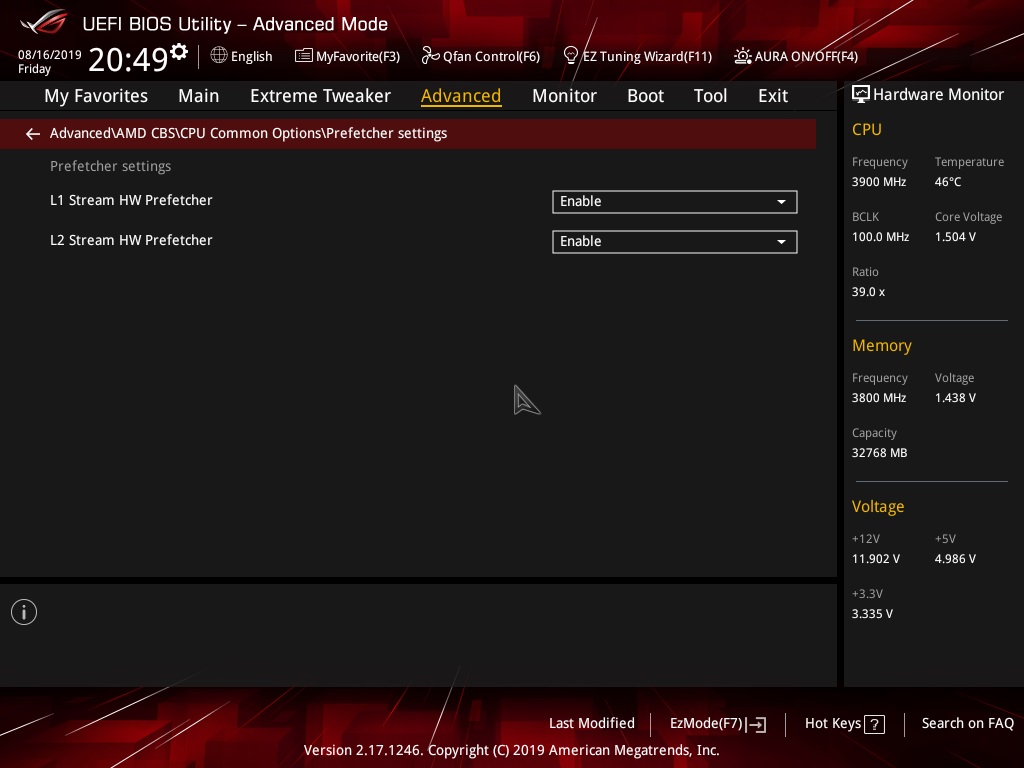Open clock settings gear icon
Image resolution: width=1024 pixels, height=768 pixels.
pyautogui.click(x=179, y=51)
